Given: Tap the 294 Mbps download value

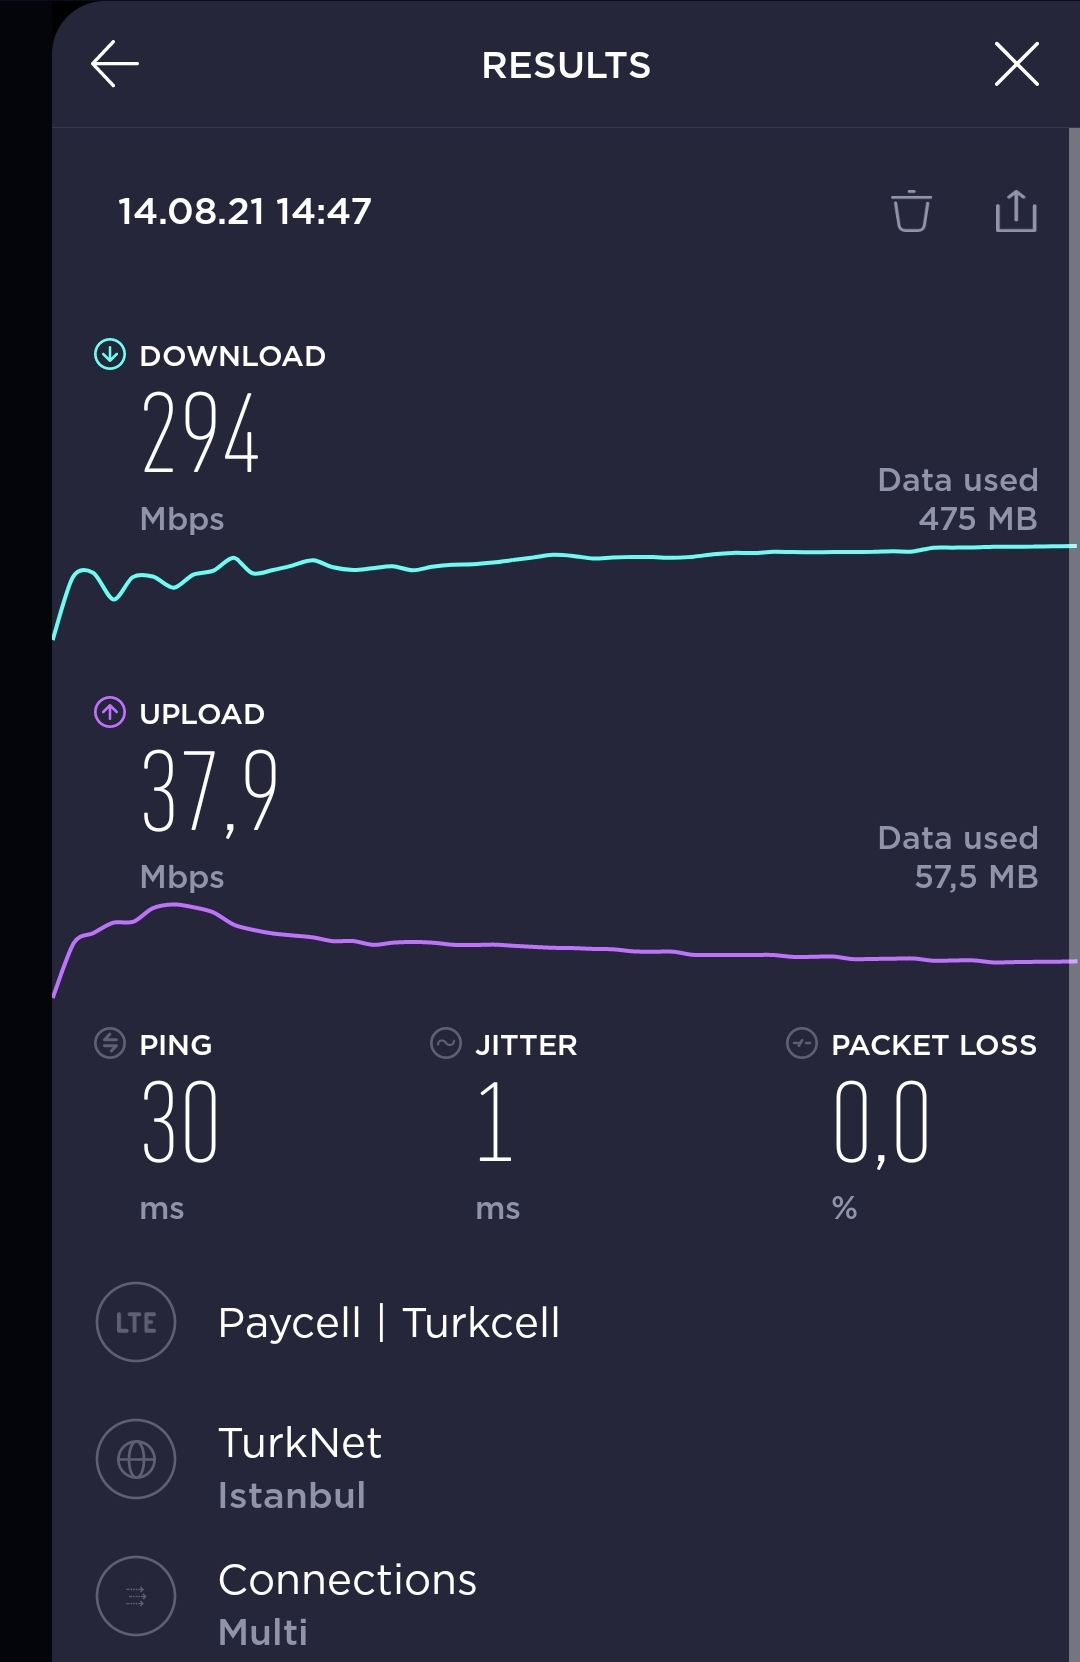Looking at the screenshot, I should pyautogui.click(x=200, y=432).
